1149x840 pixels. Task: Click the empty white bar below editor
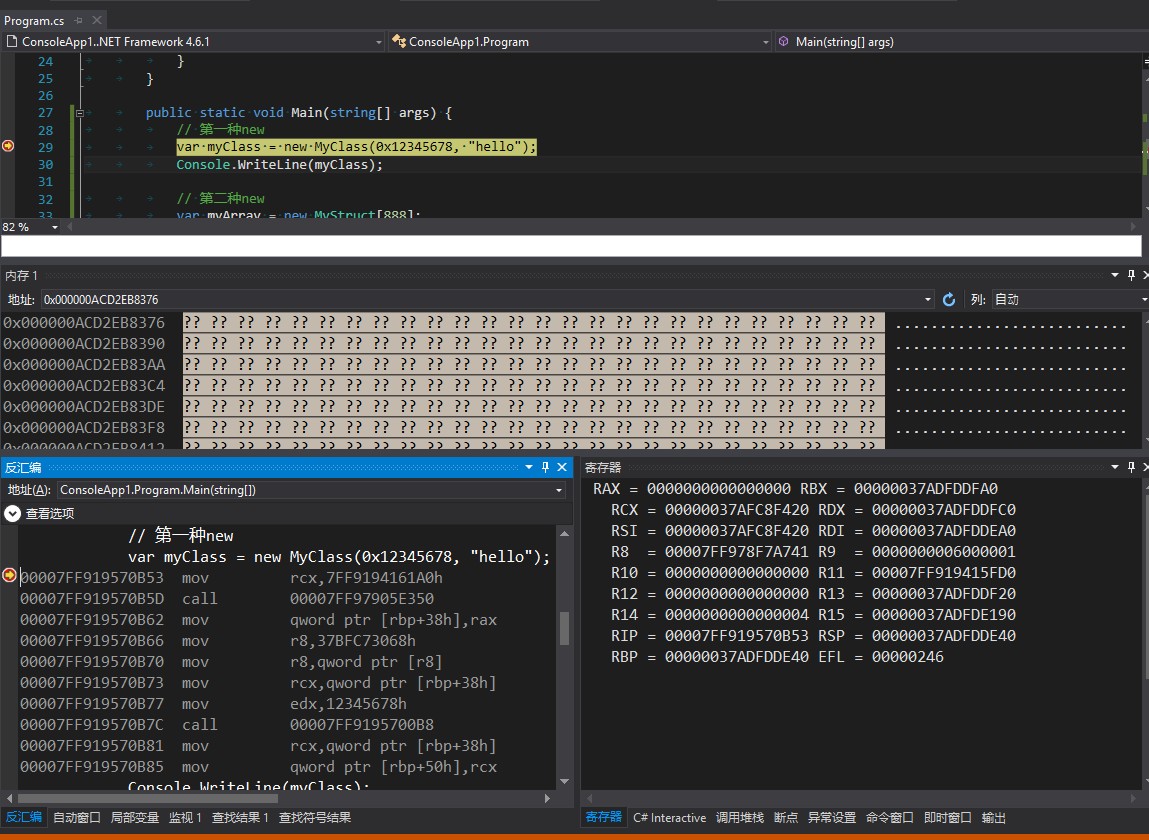pos(572,246)
